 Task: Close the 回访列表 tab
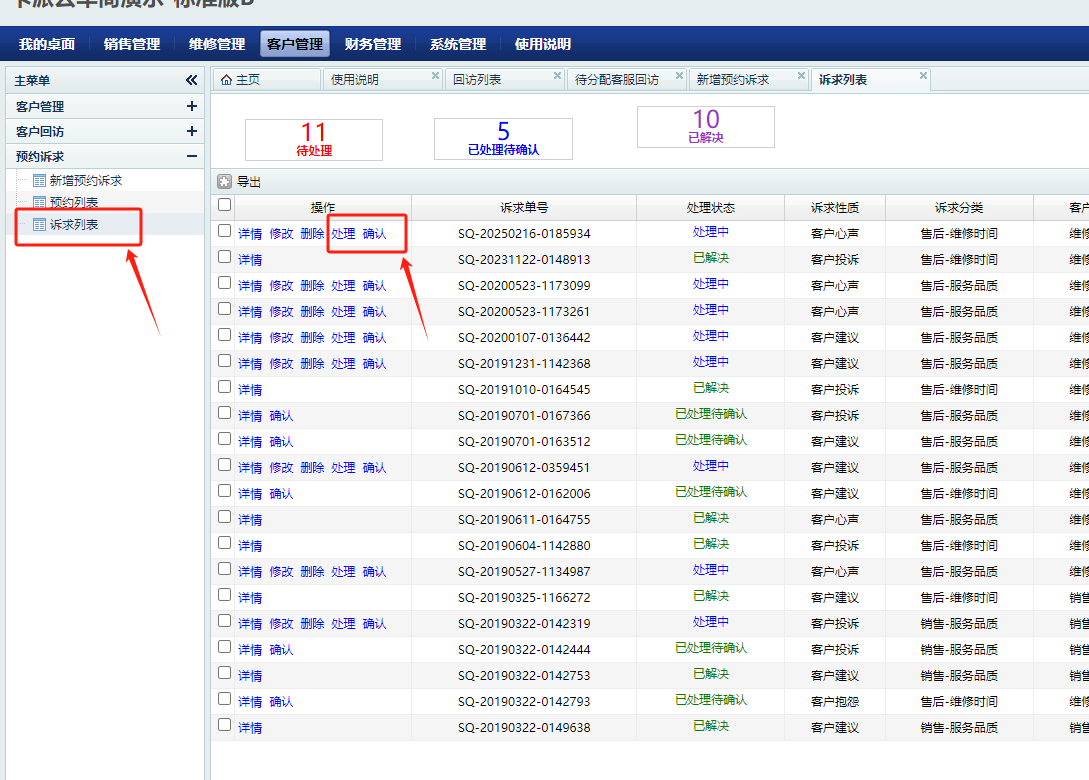[558, 76]
